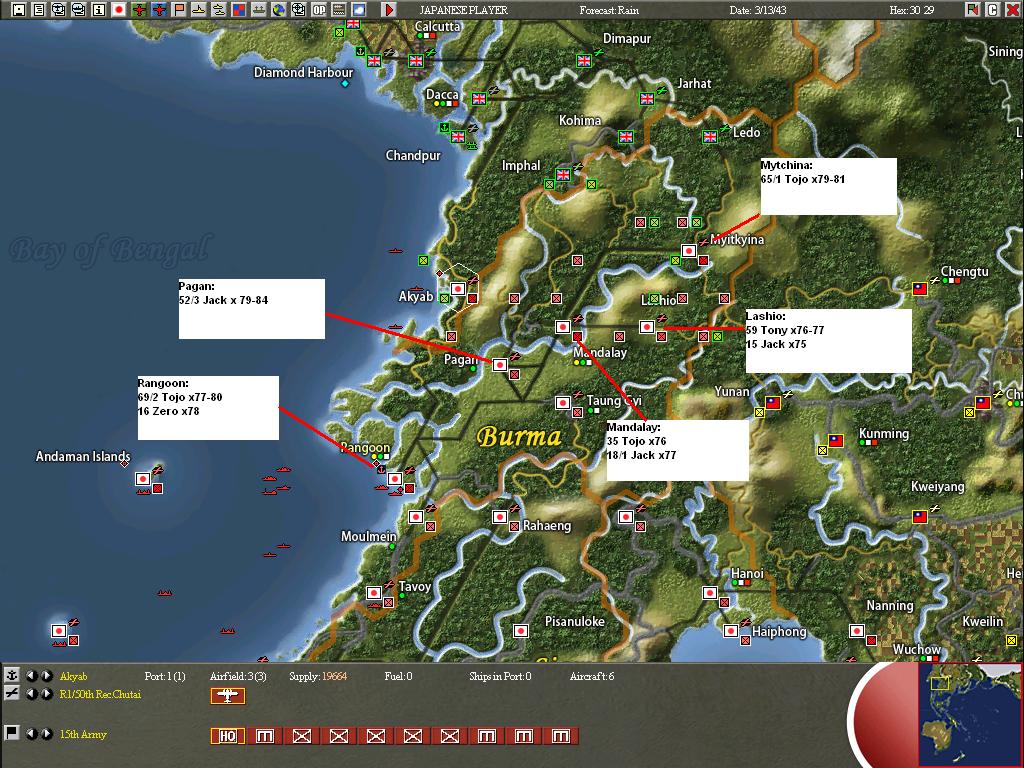1024x768 pixels.
Task: Click the red end-turn play arrow
Action: click(389, 9)
